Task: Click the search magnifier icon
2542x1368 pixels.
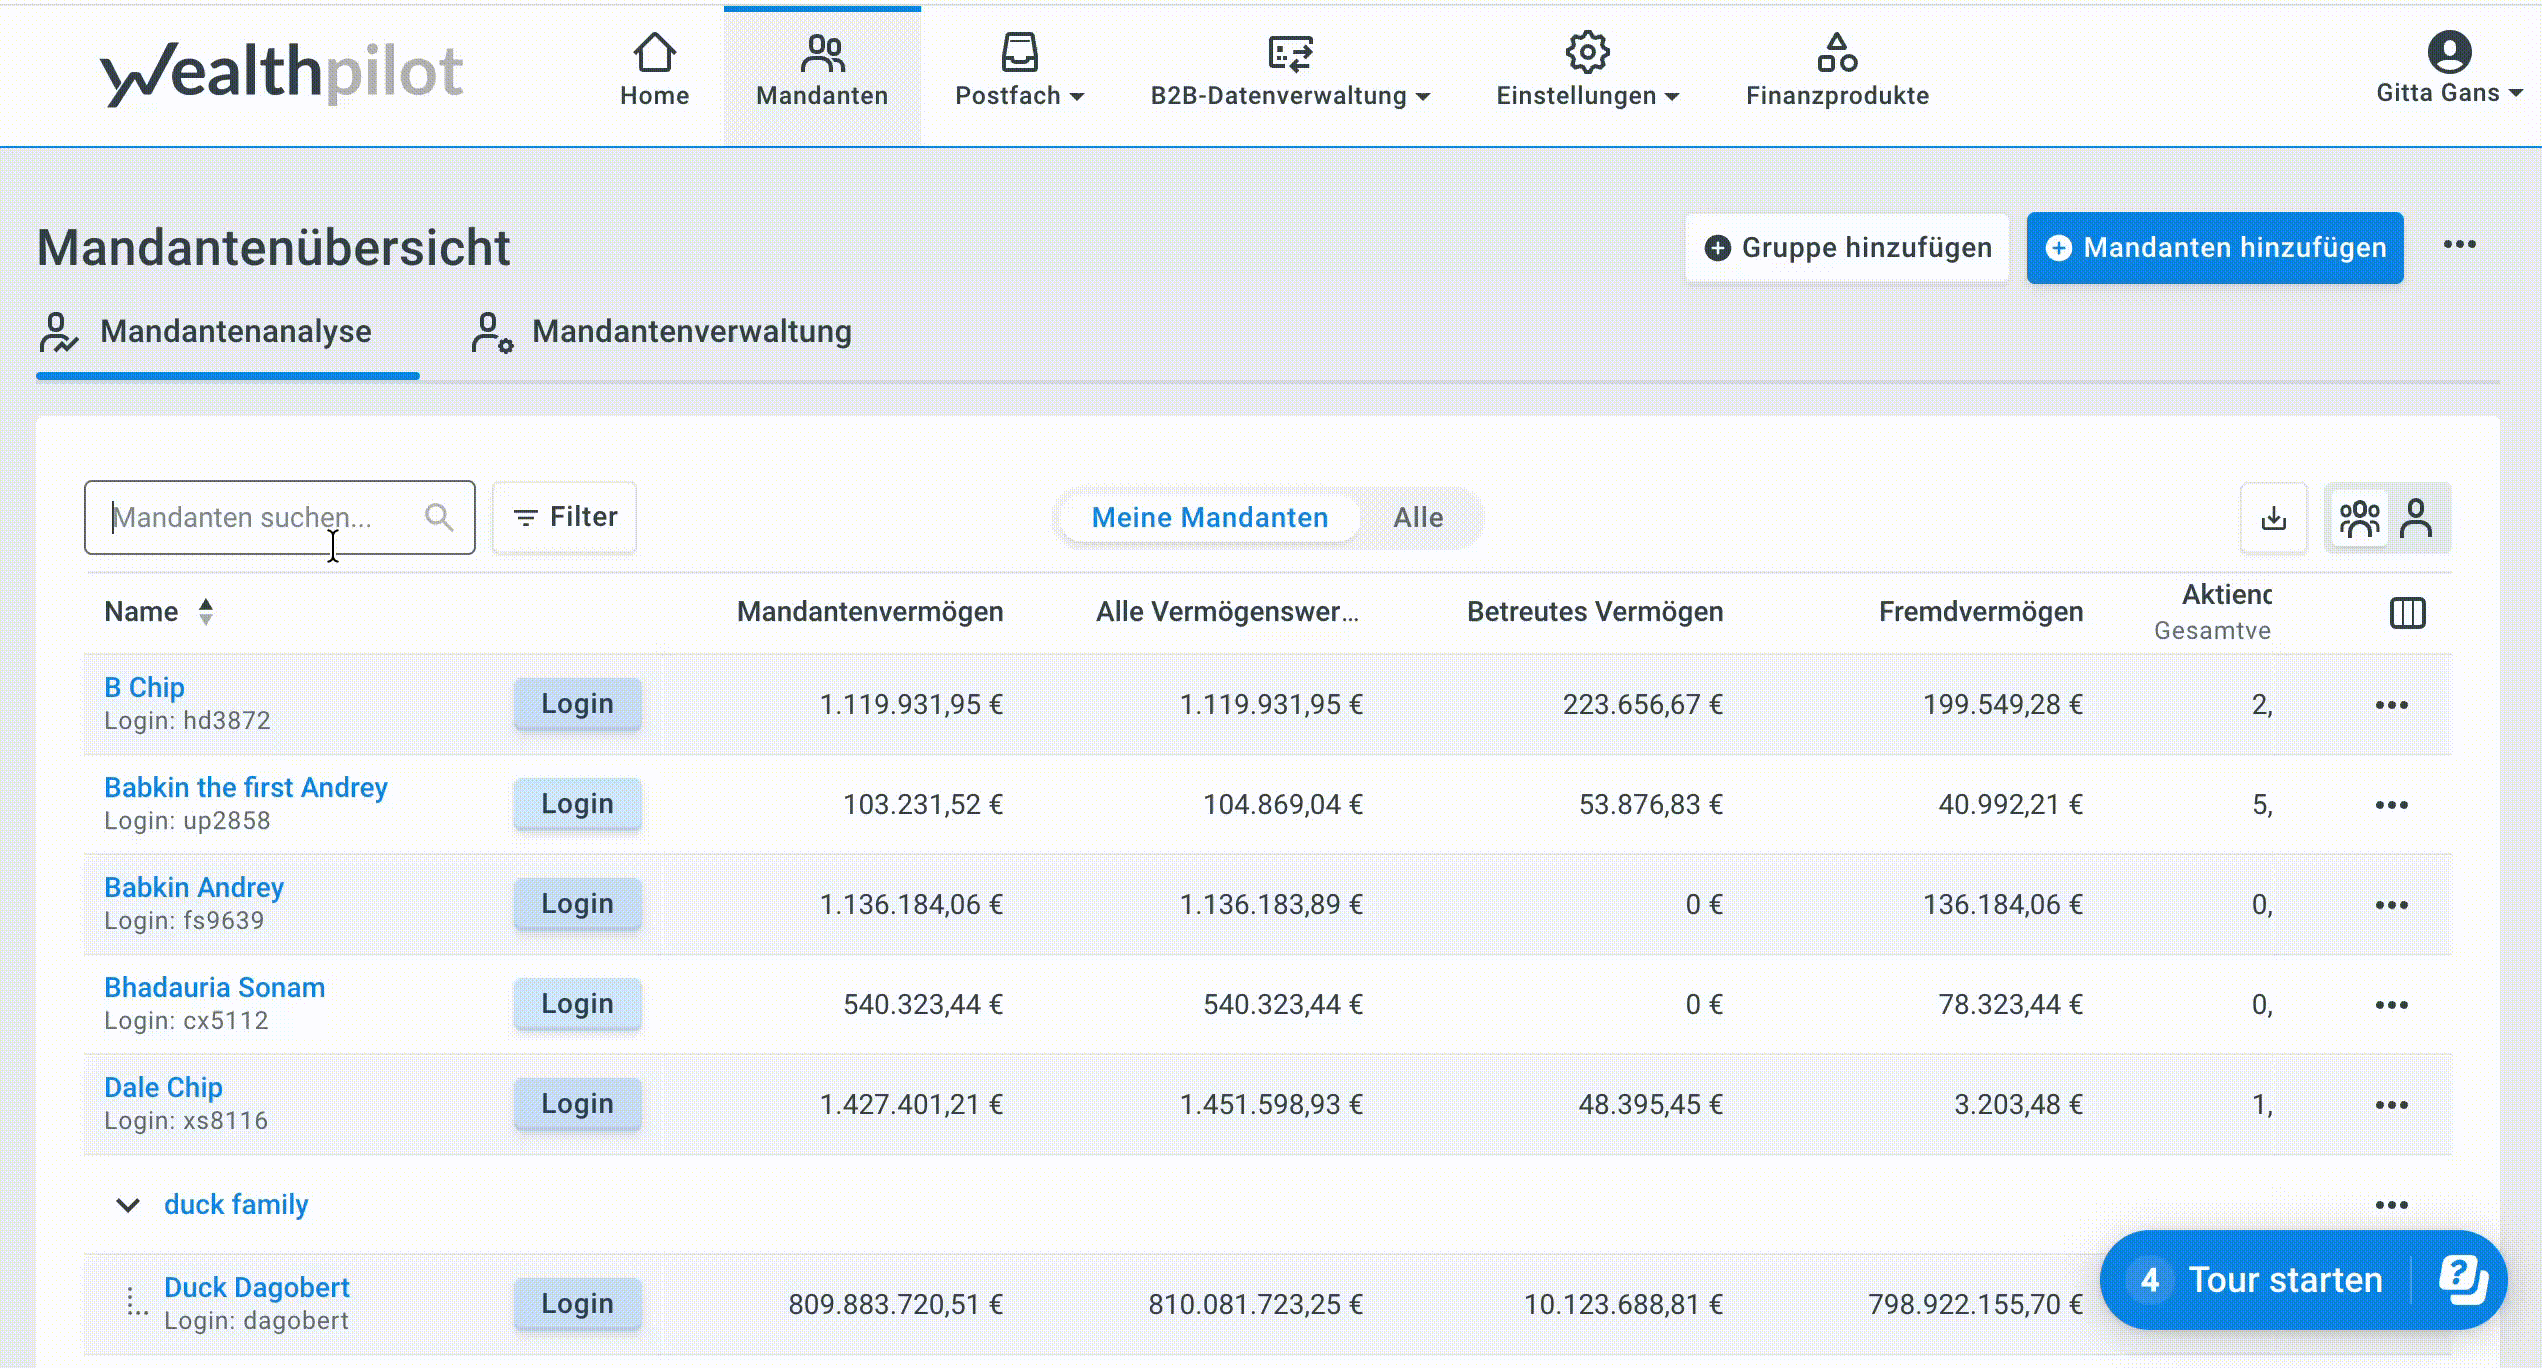Action: tap(439, 517)
